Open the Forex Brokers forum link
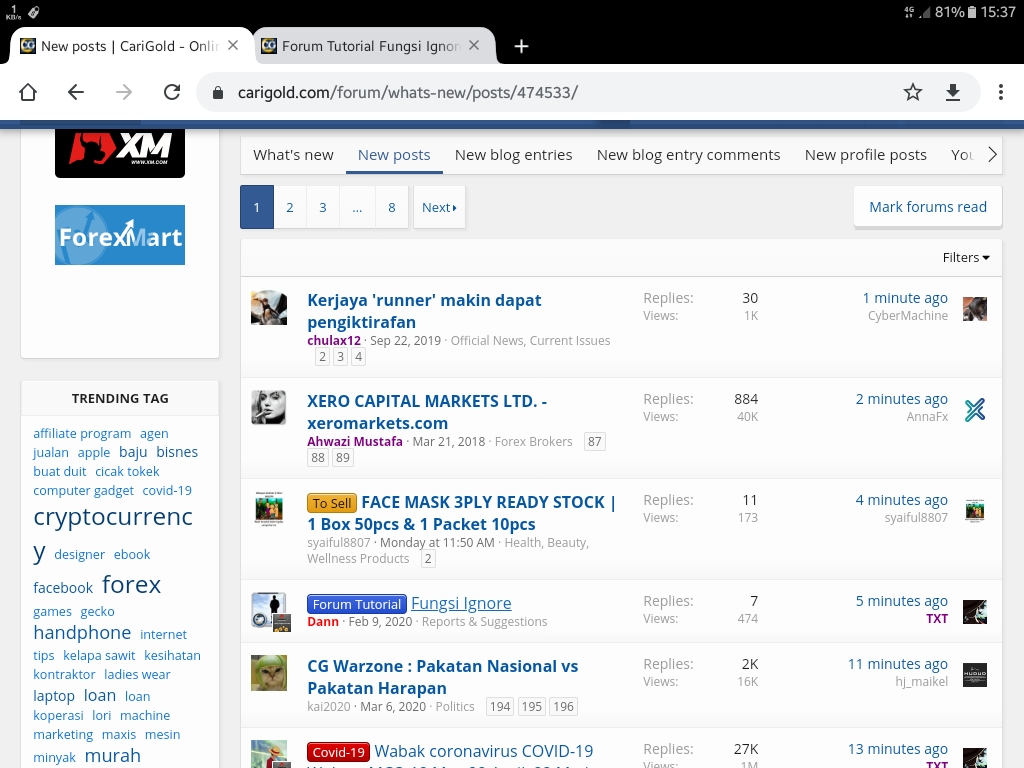Screen dimensions: 1024x768 pyautogui.click(x=534, y=441)
